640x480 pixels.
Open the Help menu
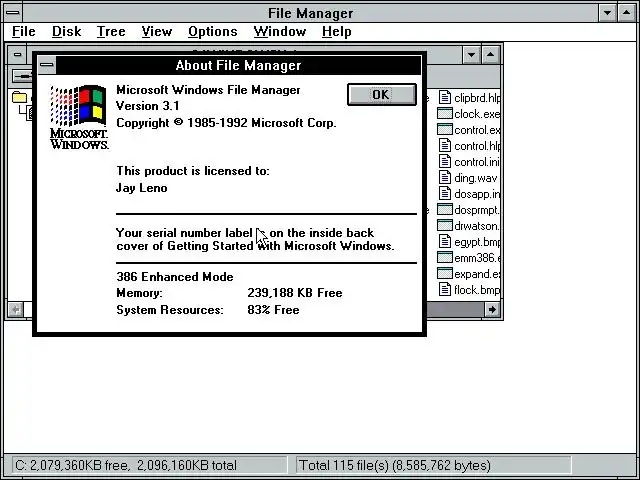click(336, 31)
